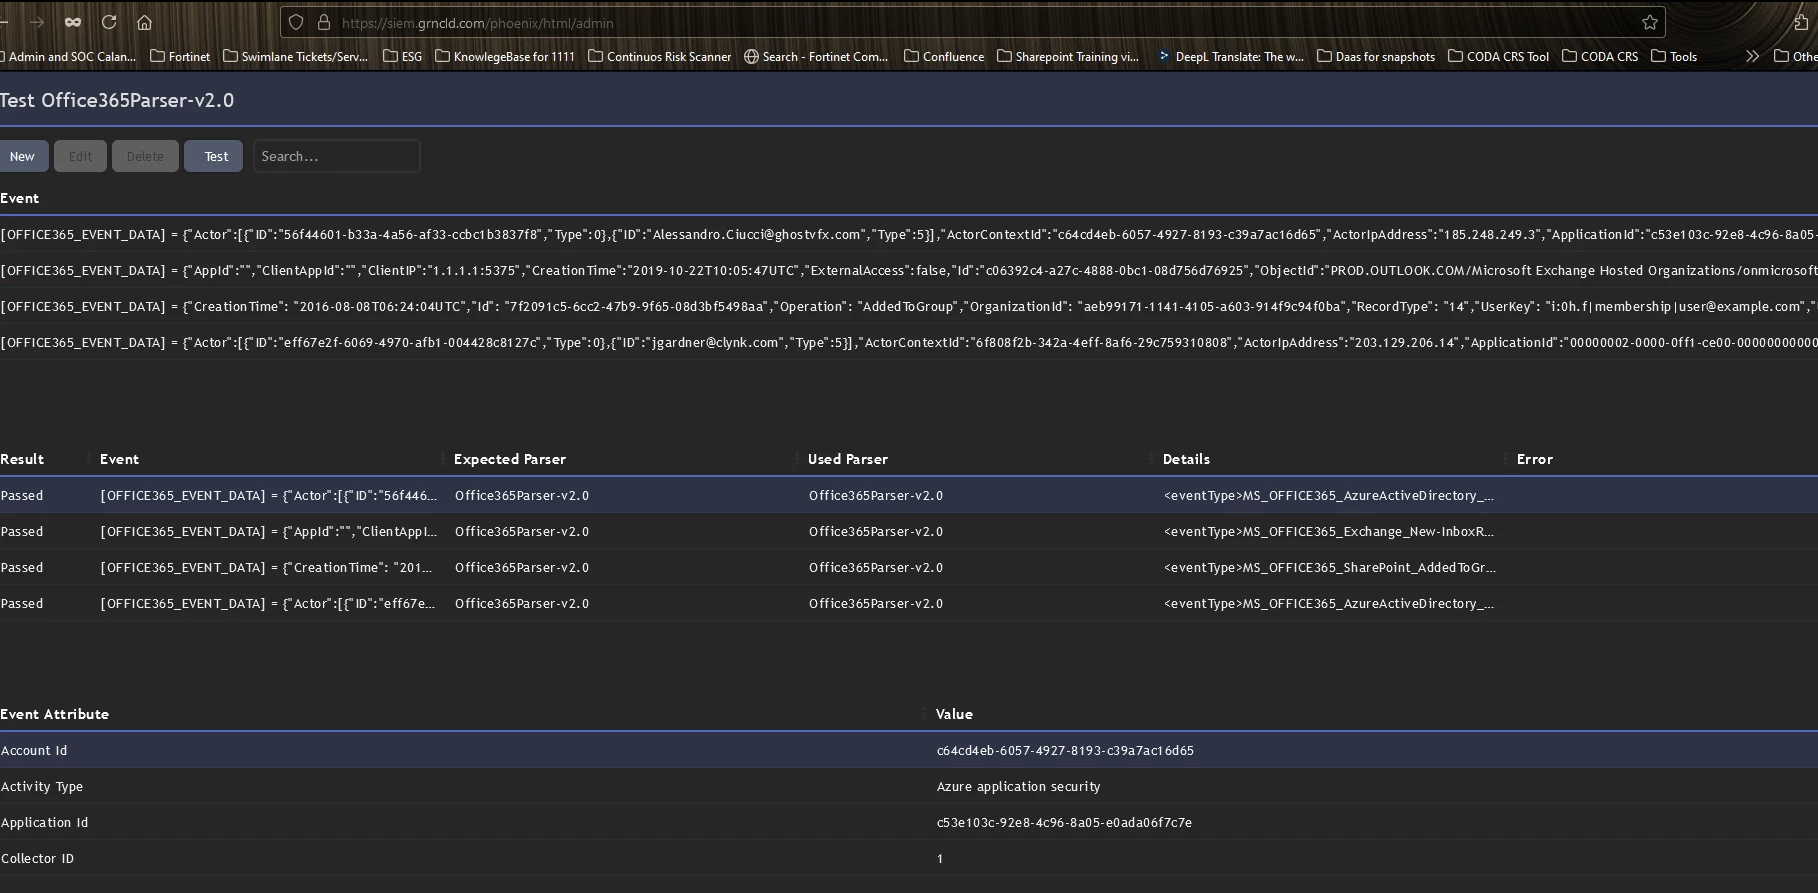Open the Continuos Risk Scanner bookmark folder
Viewport: 1818px width, 893px height.
[660, 57]
